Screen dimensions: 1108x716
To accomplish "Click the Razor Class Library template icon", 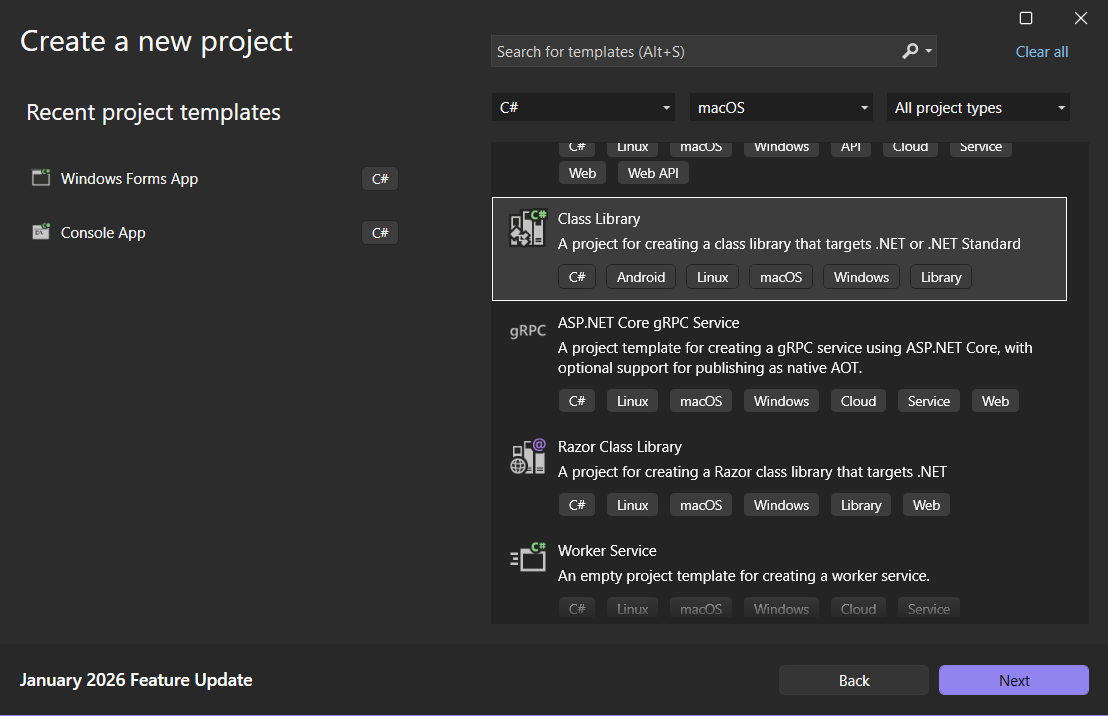I will (527, 456).
